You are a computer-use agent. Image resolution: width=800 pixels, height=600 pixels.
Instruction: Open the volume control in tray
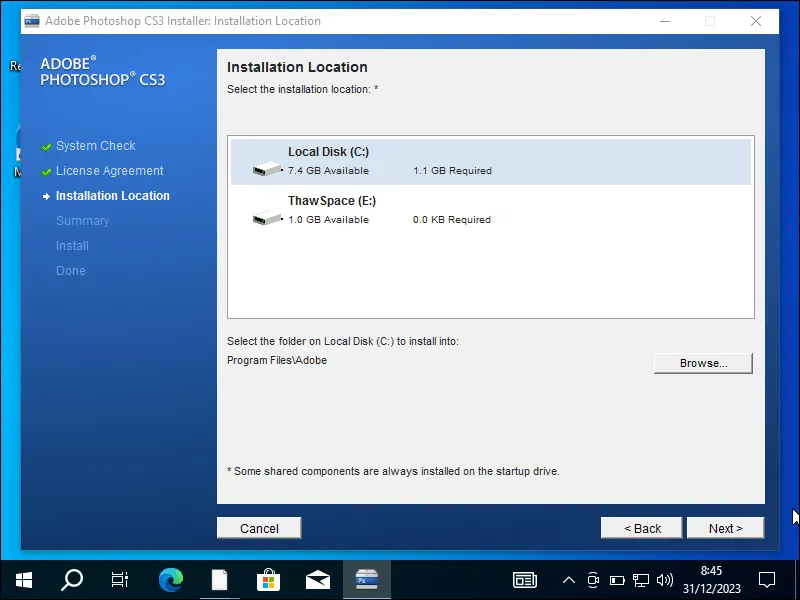point(665,579)
